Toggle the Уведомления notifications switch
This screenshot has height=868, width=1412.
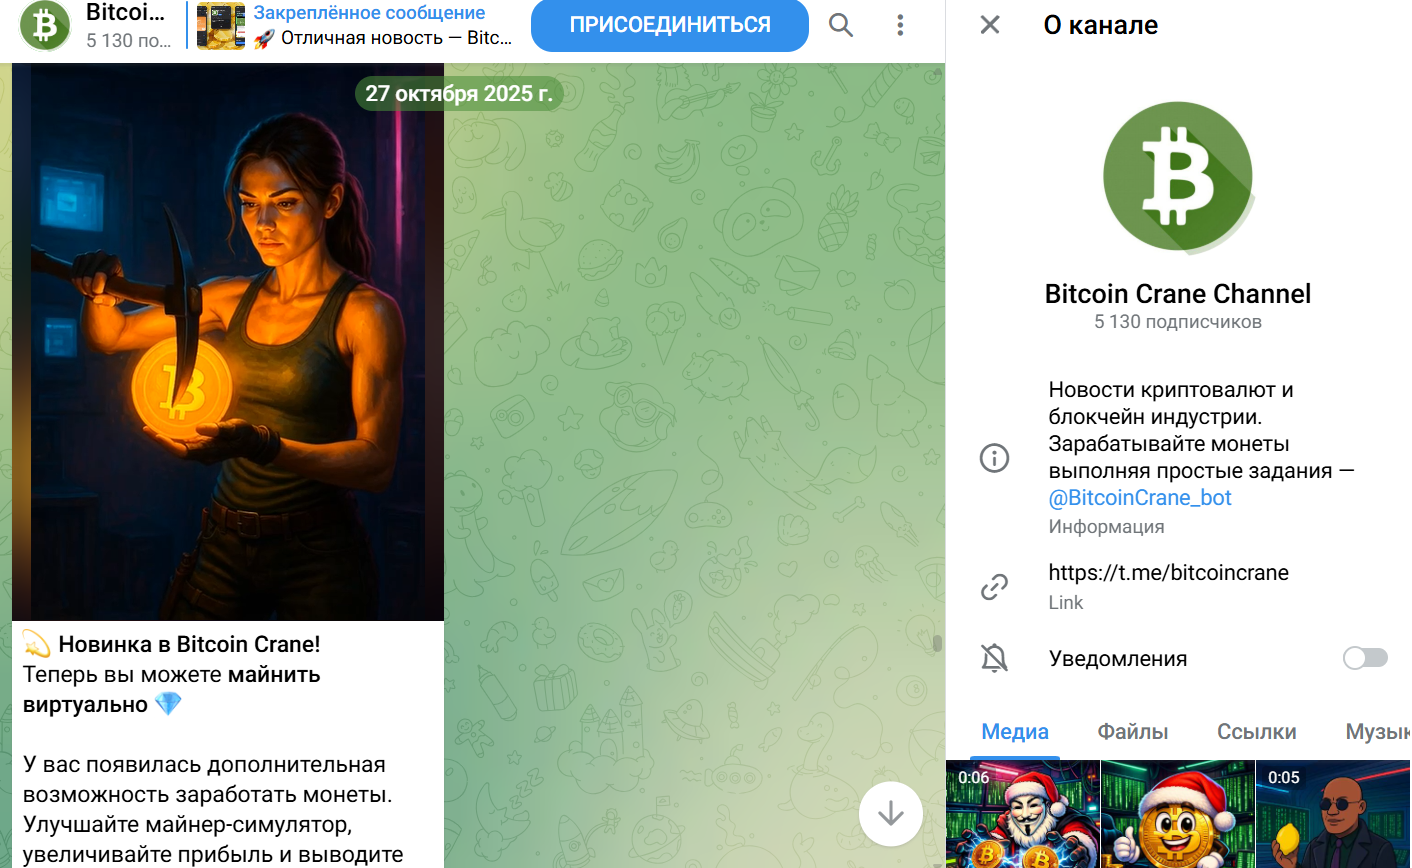1365,658
